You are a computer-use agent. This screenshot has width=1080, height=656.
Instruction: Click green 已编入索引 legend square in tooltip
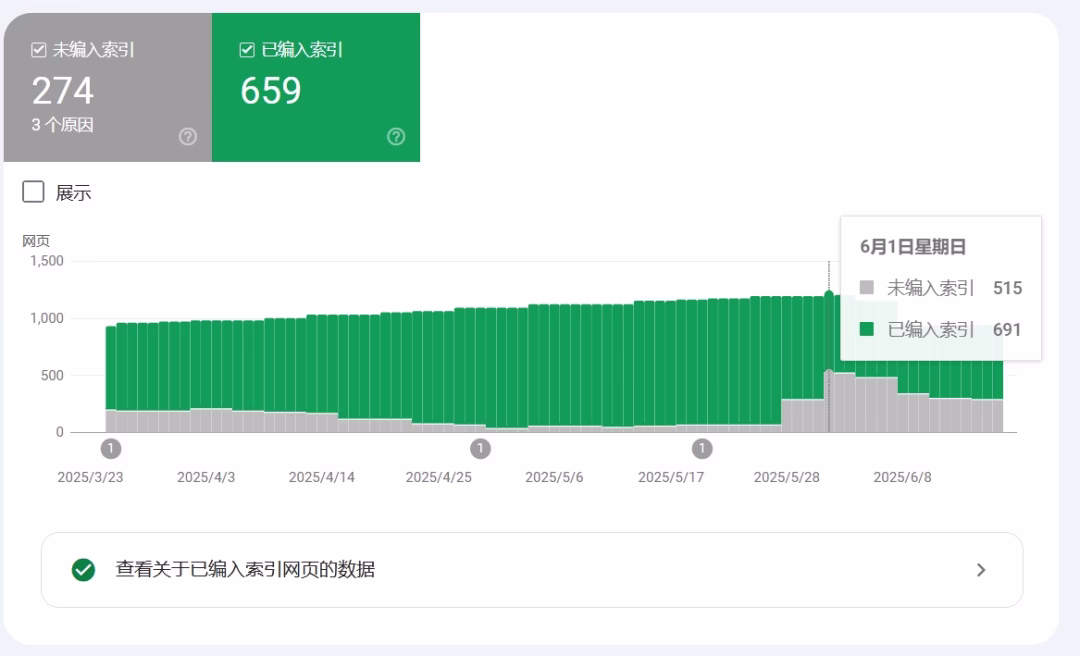[x=867, y=329]
